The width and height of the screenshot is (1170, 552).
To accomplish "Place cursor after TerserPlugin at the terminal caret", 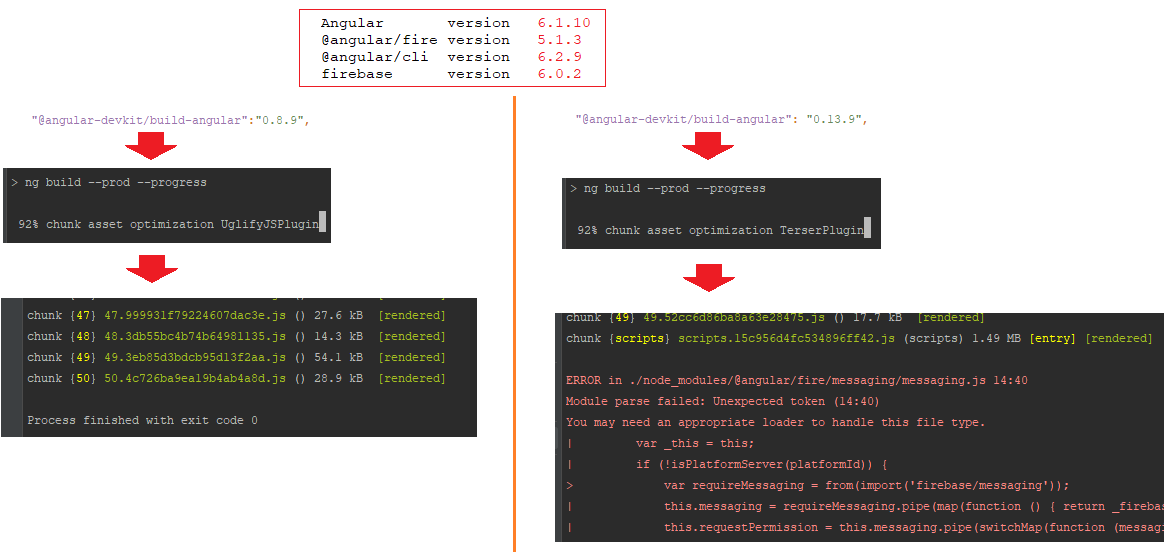I will [867, 230].
